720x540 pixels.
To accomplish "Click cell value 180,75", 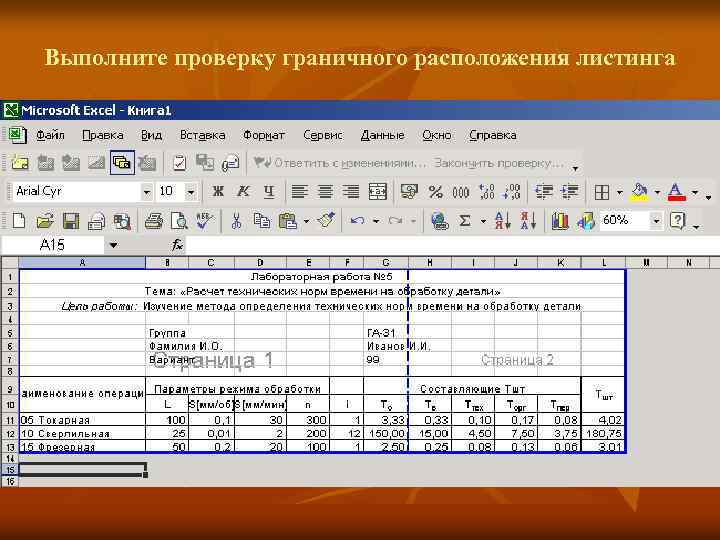I will coord(603,433).
